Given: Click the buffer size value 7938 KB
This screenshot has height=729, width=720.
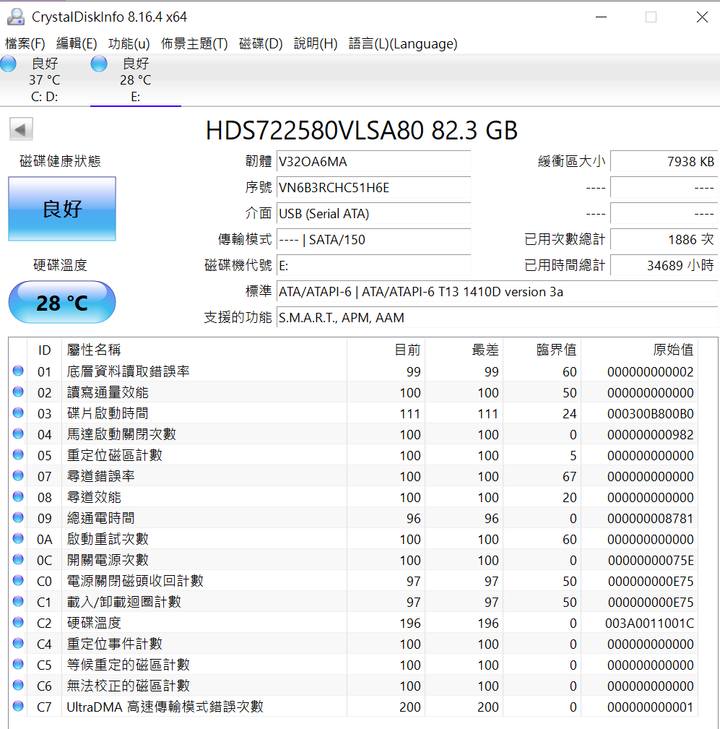Looking at the screenshot, I should coord(664,161).
